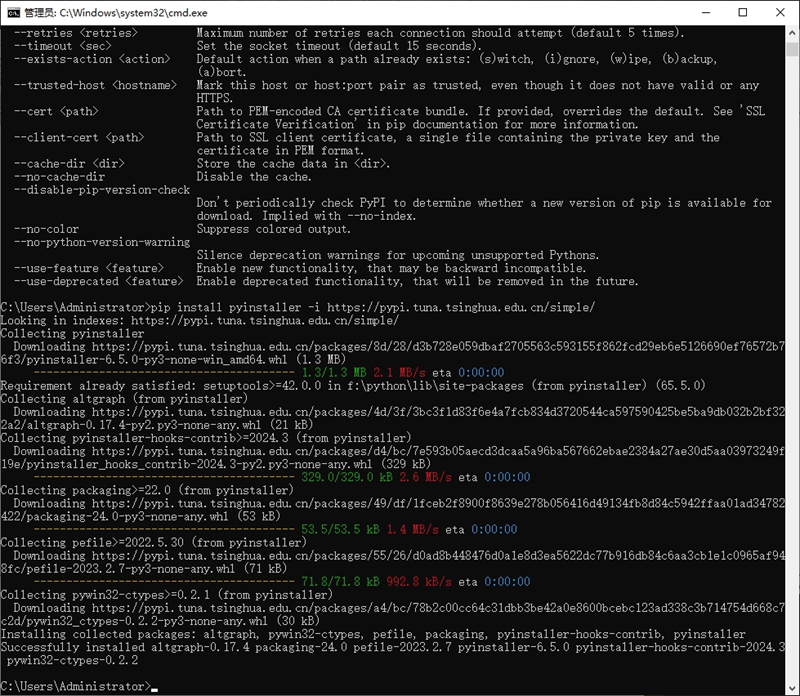800x696 pixels.
Task: Click the scrollbar down arrow
Action: pos(792,688)
